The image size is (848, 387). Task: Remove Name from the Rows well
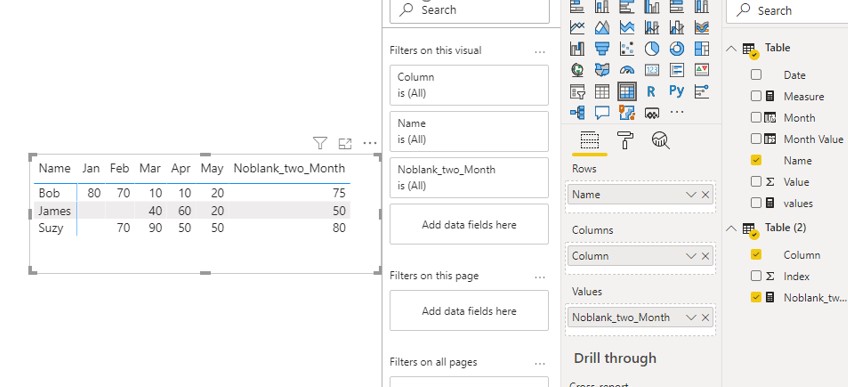[x=705, y=195]
